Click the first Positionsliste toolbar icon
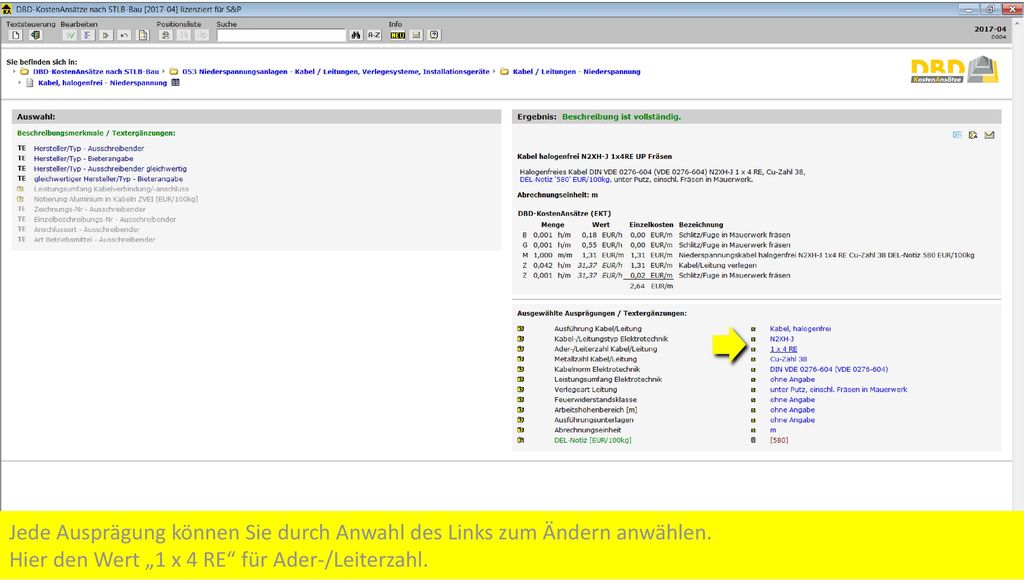The height and width of the screenshot is (580, 1024). (166, 35)
